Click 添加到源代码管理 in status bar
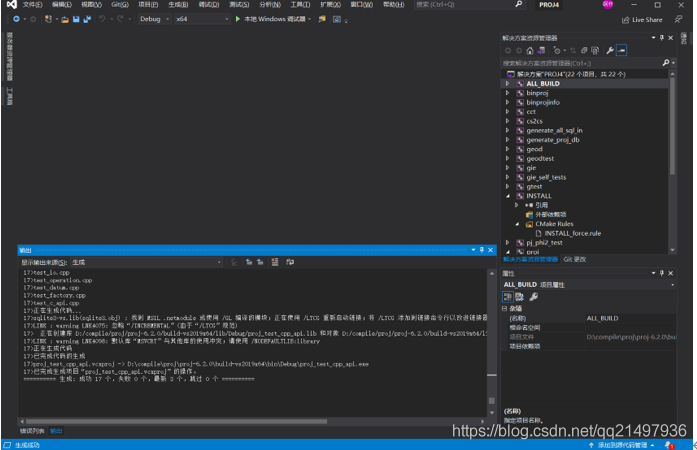697x450 pixels. coord(621,445)
